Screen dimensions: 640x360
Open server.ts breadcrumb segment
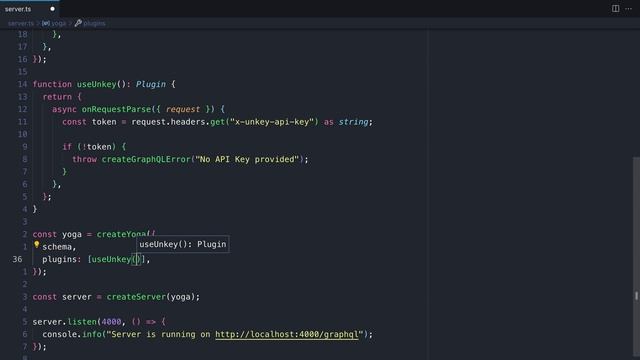coord(21,23)
